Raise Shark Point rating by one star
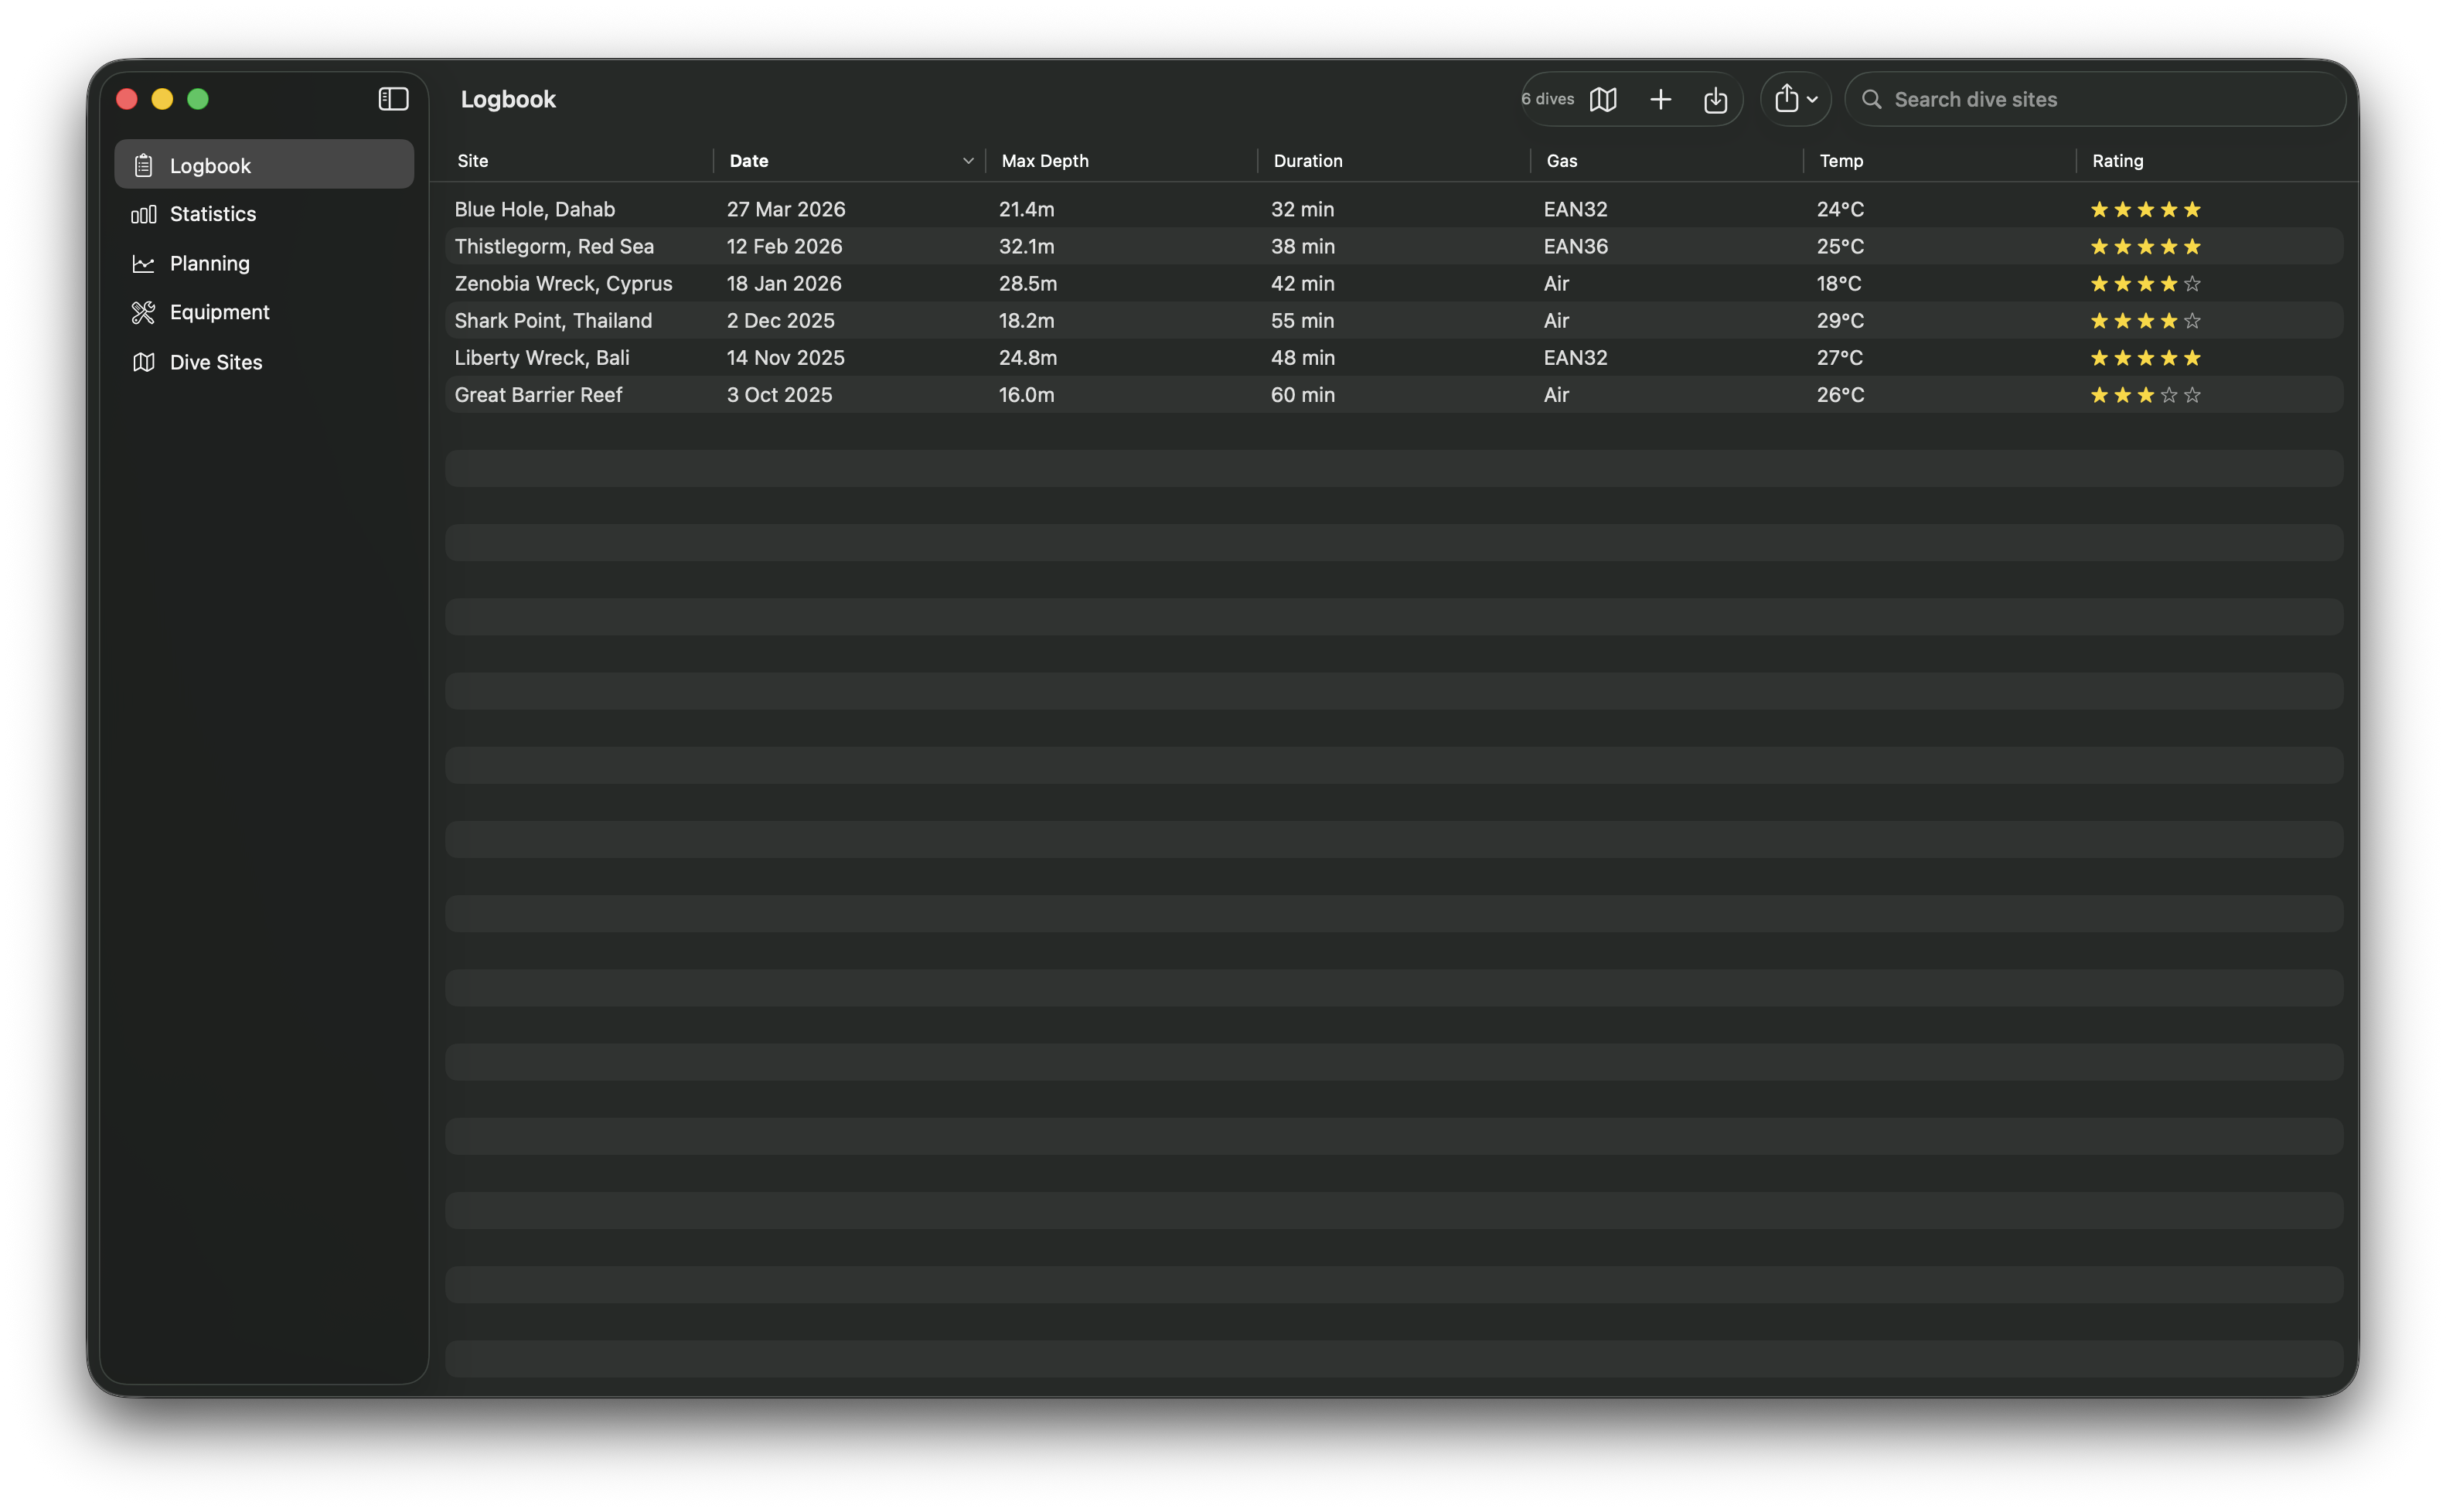This screenshot has width=2446, height=1512. [x=2192, y=321]
